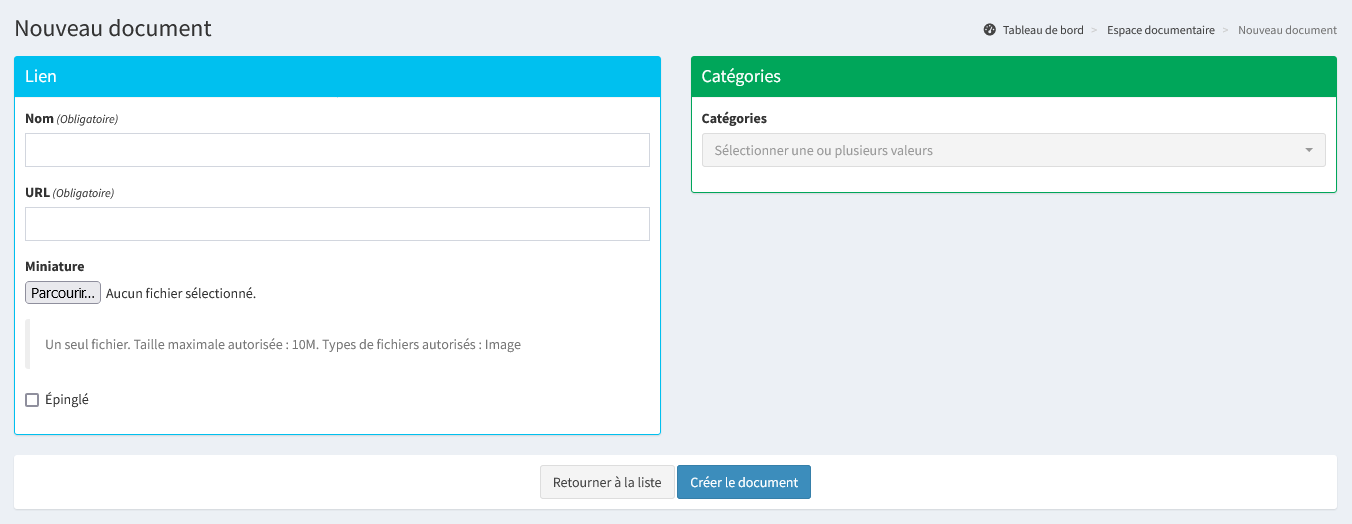Click the file size help text block

[x=283, y=345]
